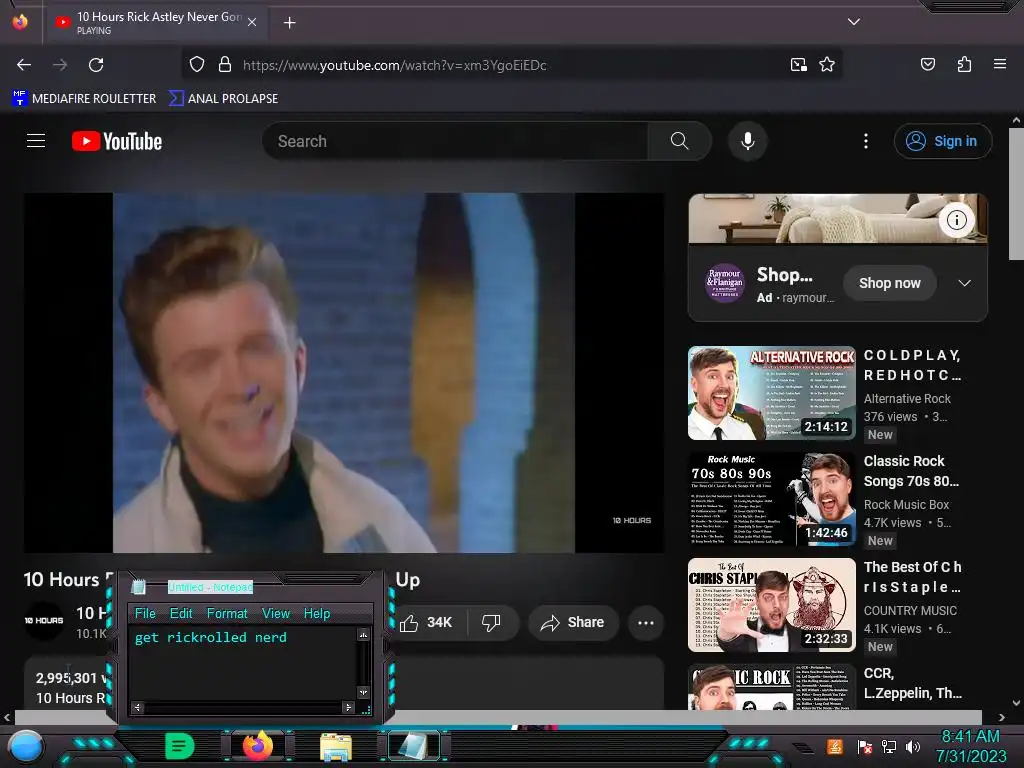Click Notepad horizontal scroll right arrow
This screenshot has height=768, width=1024.
pos(348,707)
